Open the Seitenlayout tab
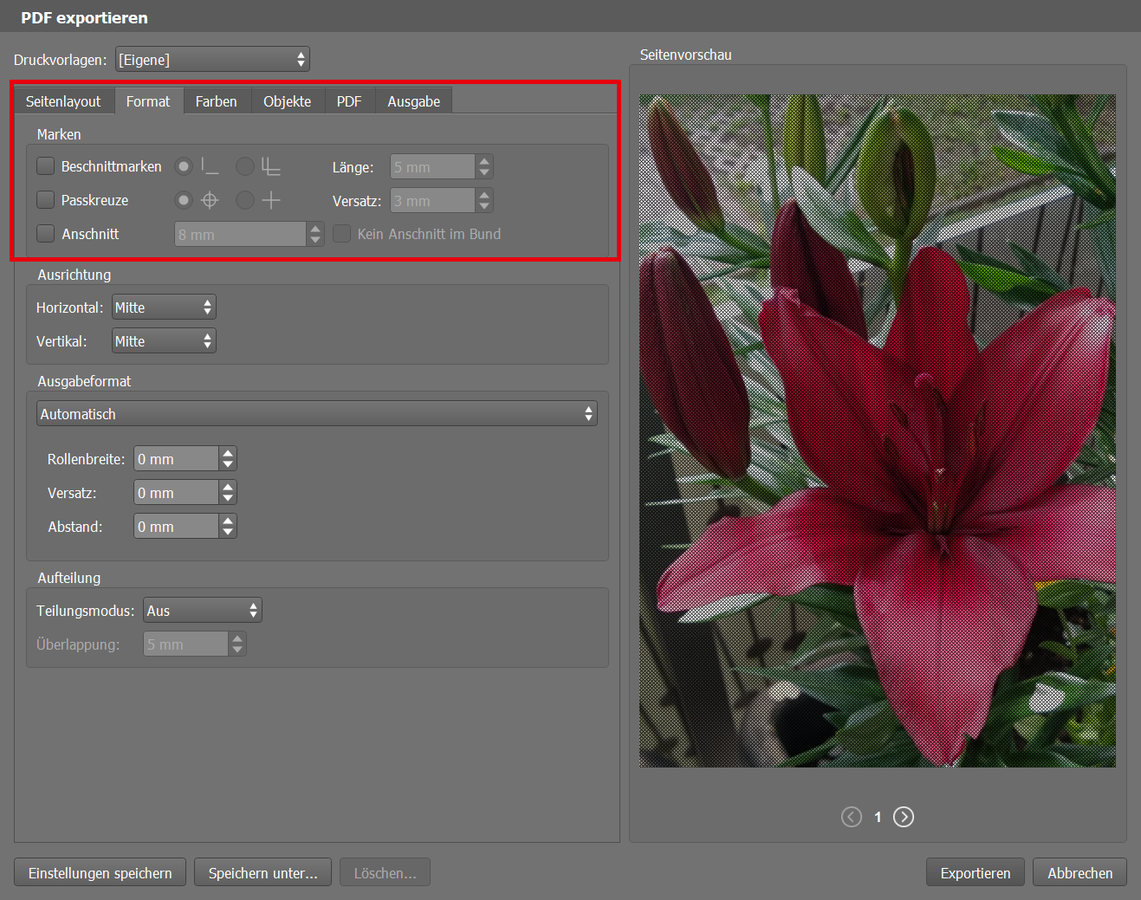This screenshot has height=900, width=1141. click(63, 101)
